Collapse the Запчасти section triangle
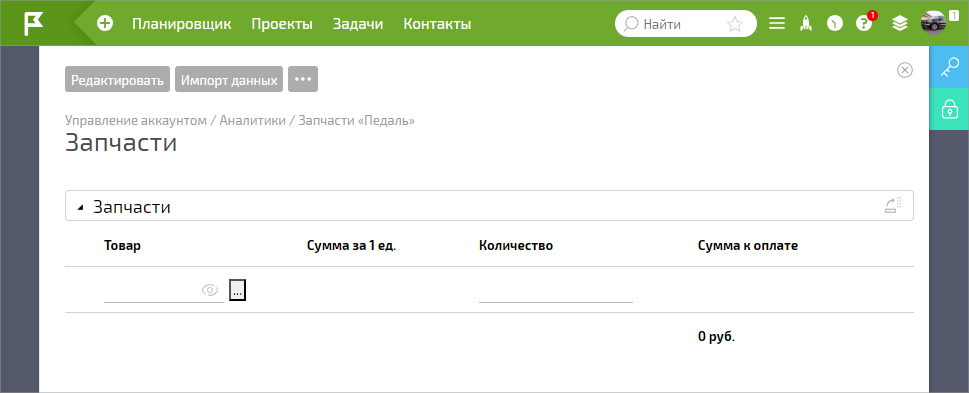 (80, 208)
